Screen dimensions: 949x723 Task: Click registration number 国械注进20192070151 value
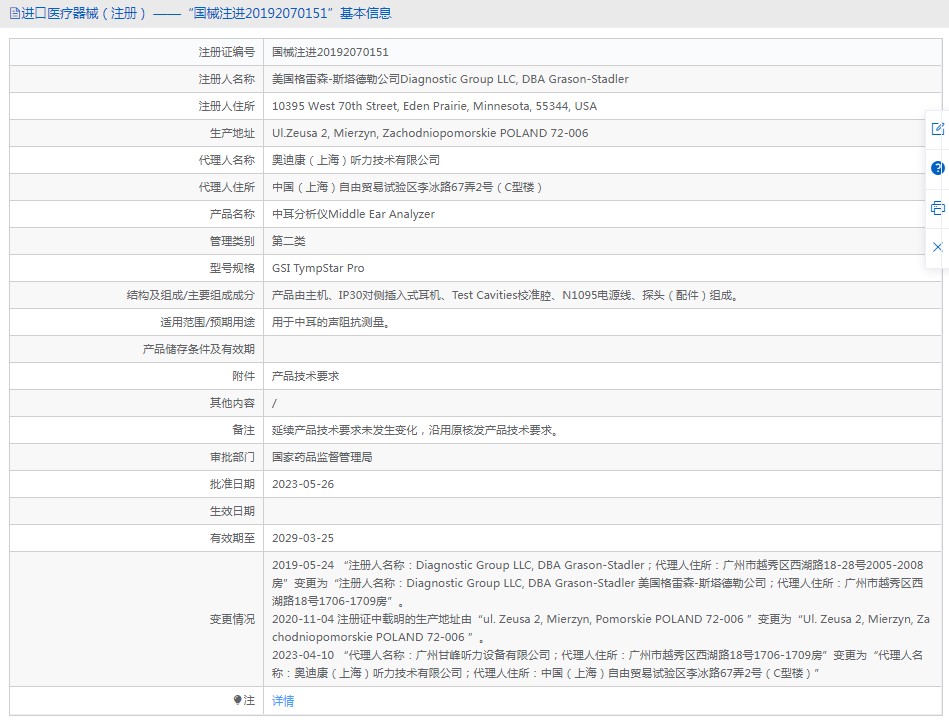(330, 52)
